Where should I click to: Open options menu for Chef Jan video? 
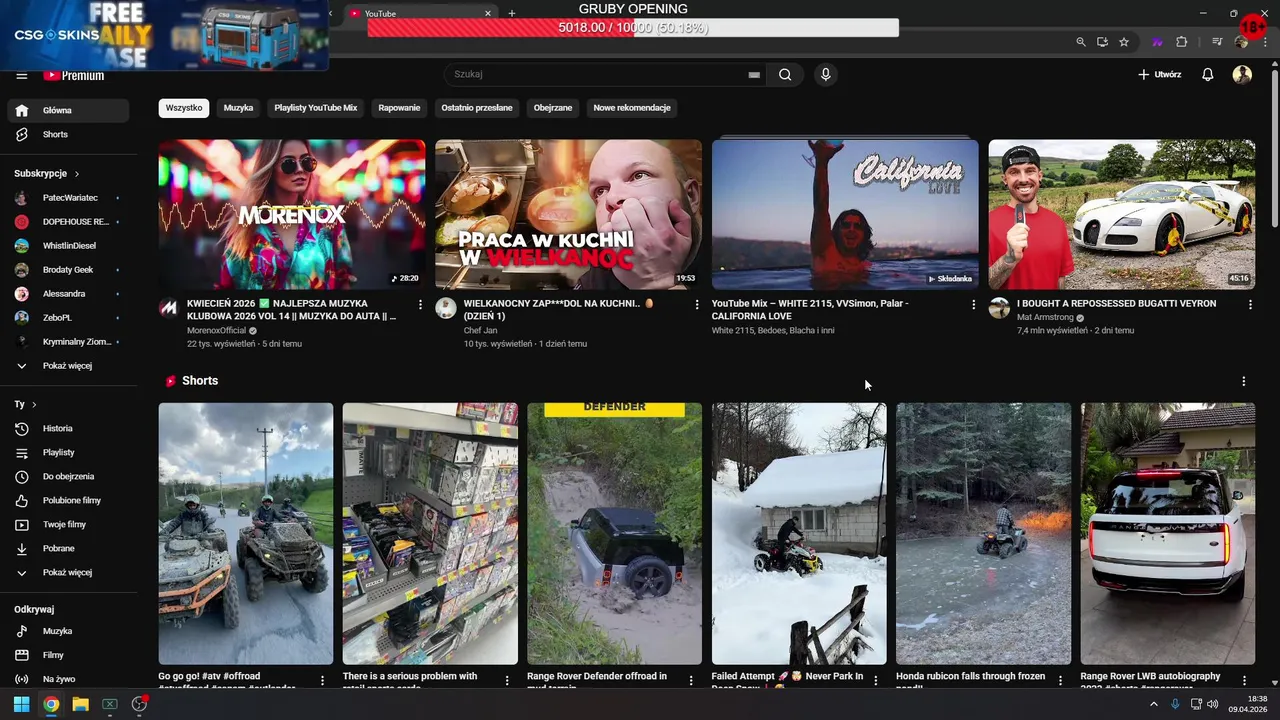tap(697, 304)
